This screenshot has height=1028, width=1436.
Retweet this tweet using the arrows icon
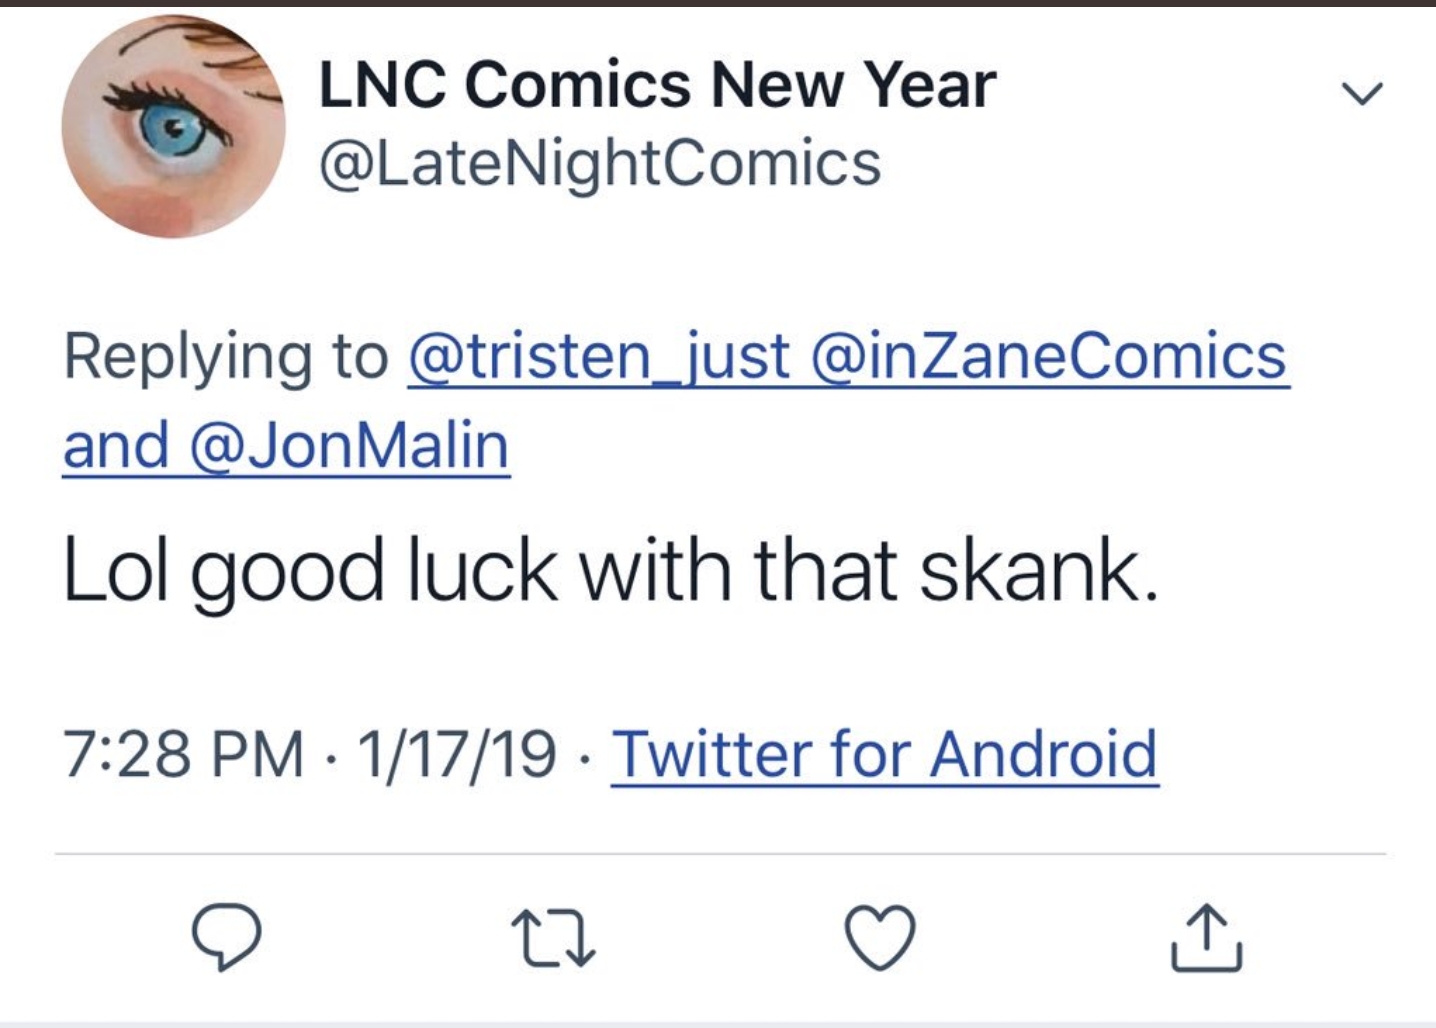(553, 938)
